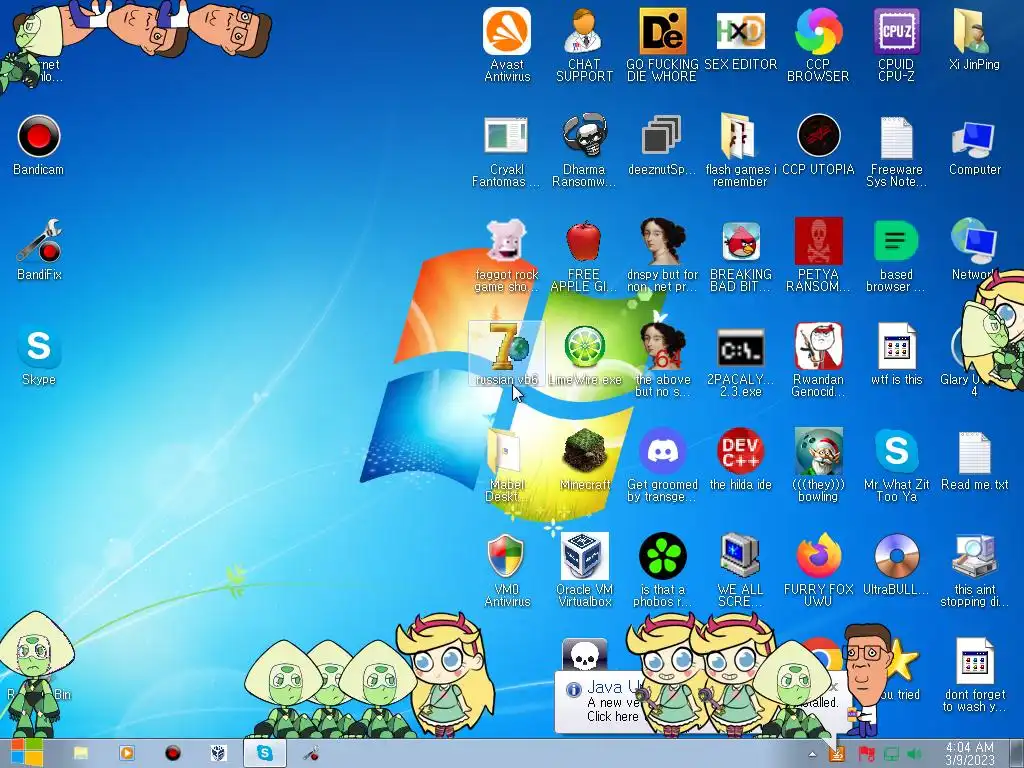Open Mr What Zit Too Ya Skype icon
The image size is (1024, 768).
click(x=896, y=466)
